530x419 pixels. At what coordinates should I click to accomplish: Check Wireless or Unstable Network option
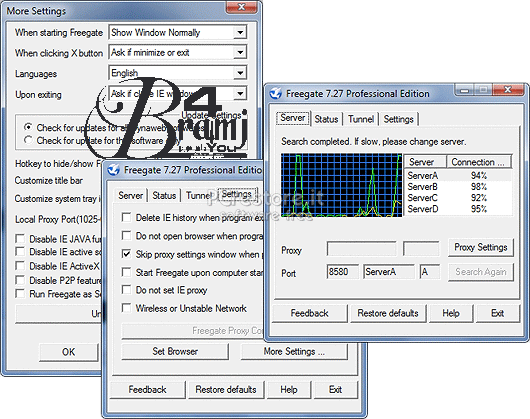click(x=126, y=308)
